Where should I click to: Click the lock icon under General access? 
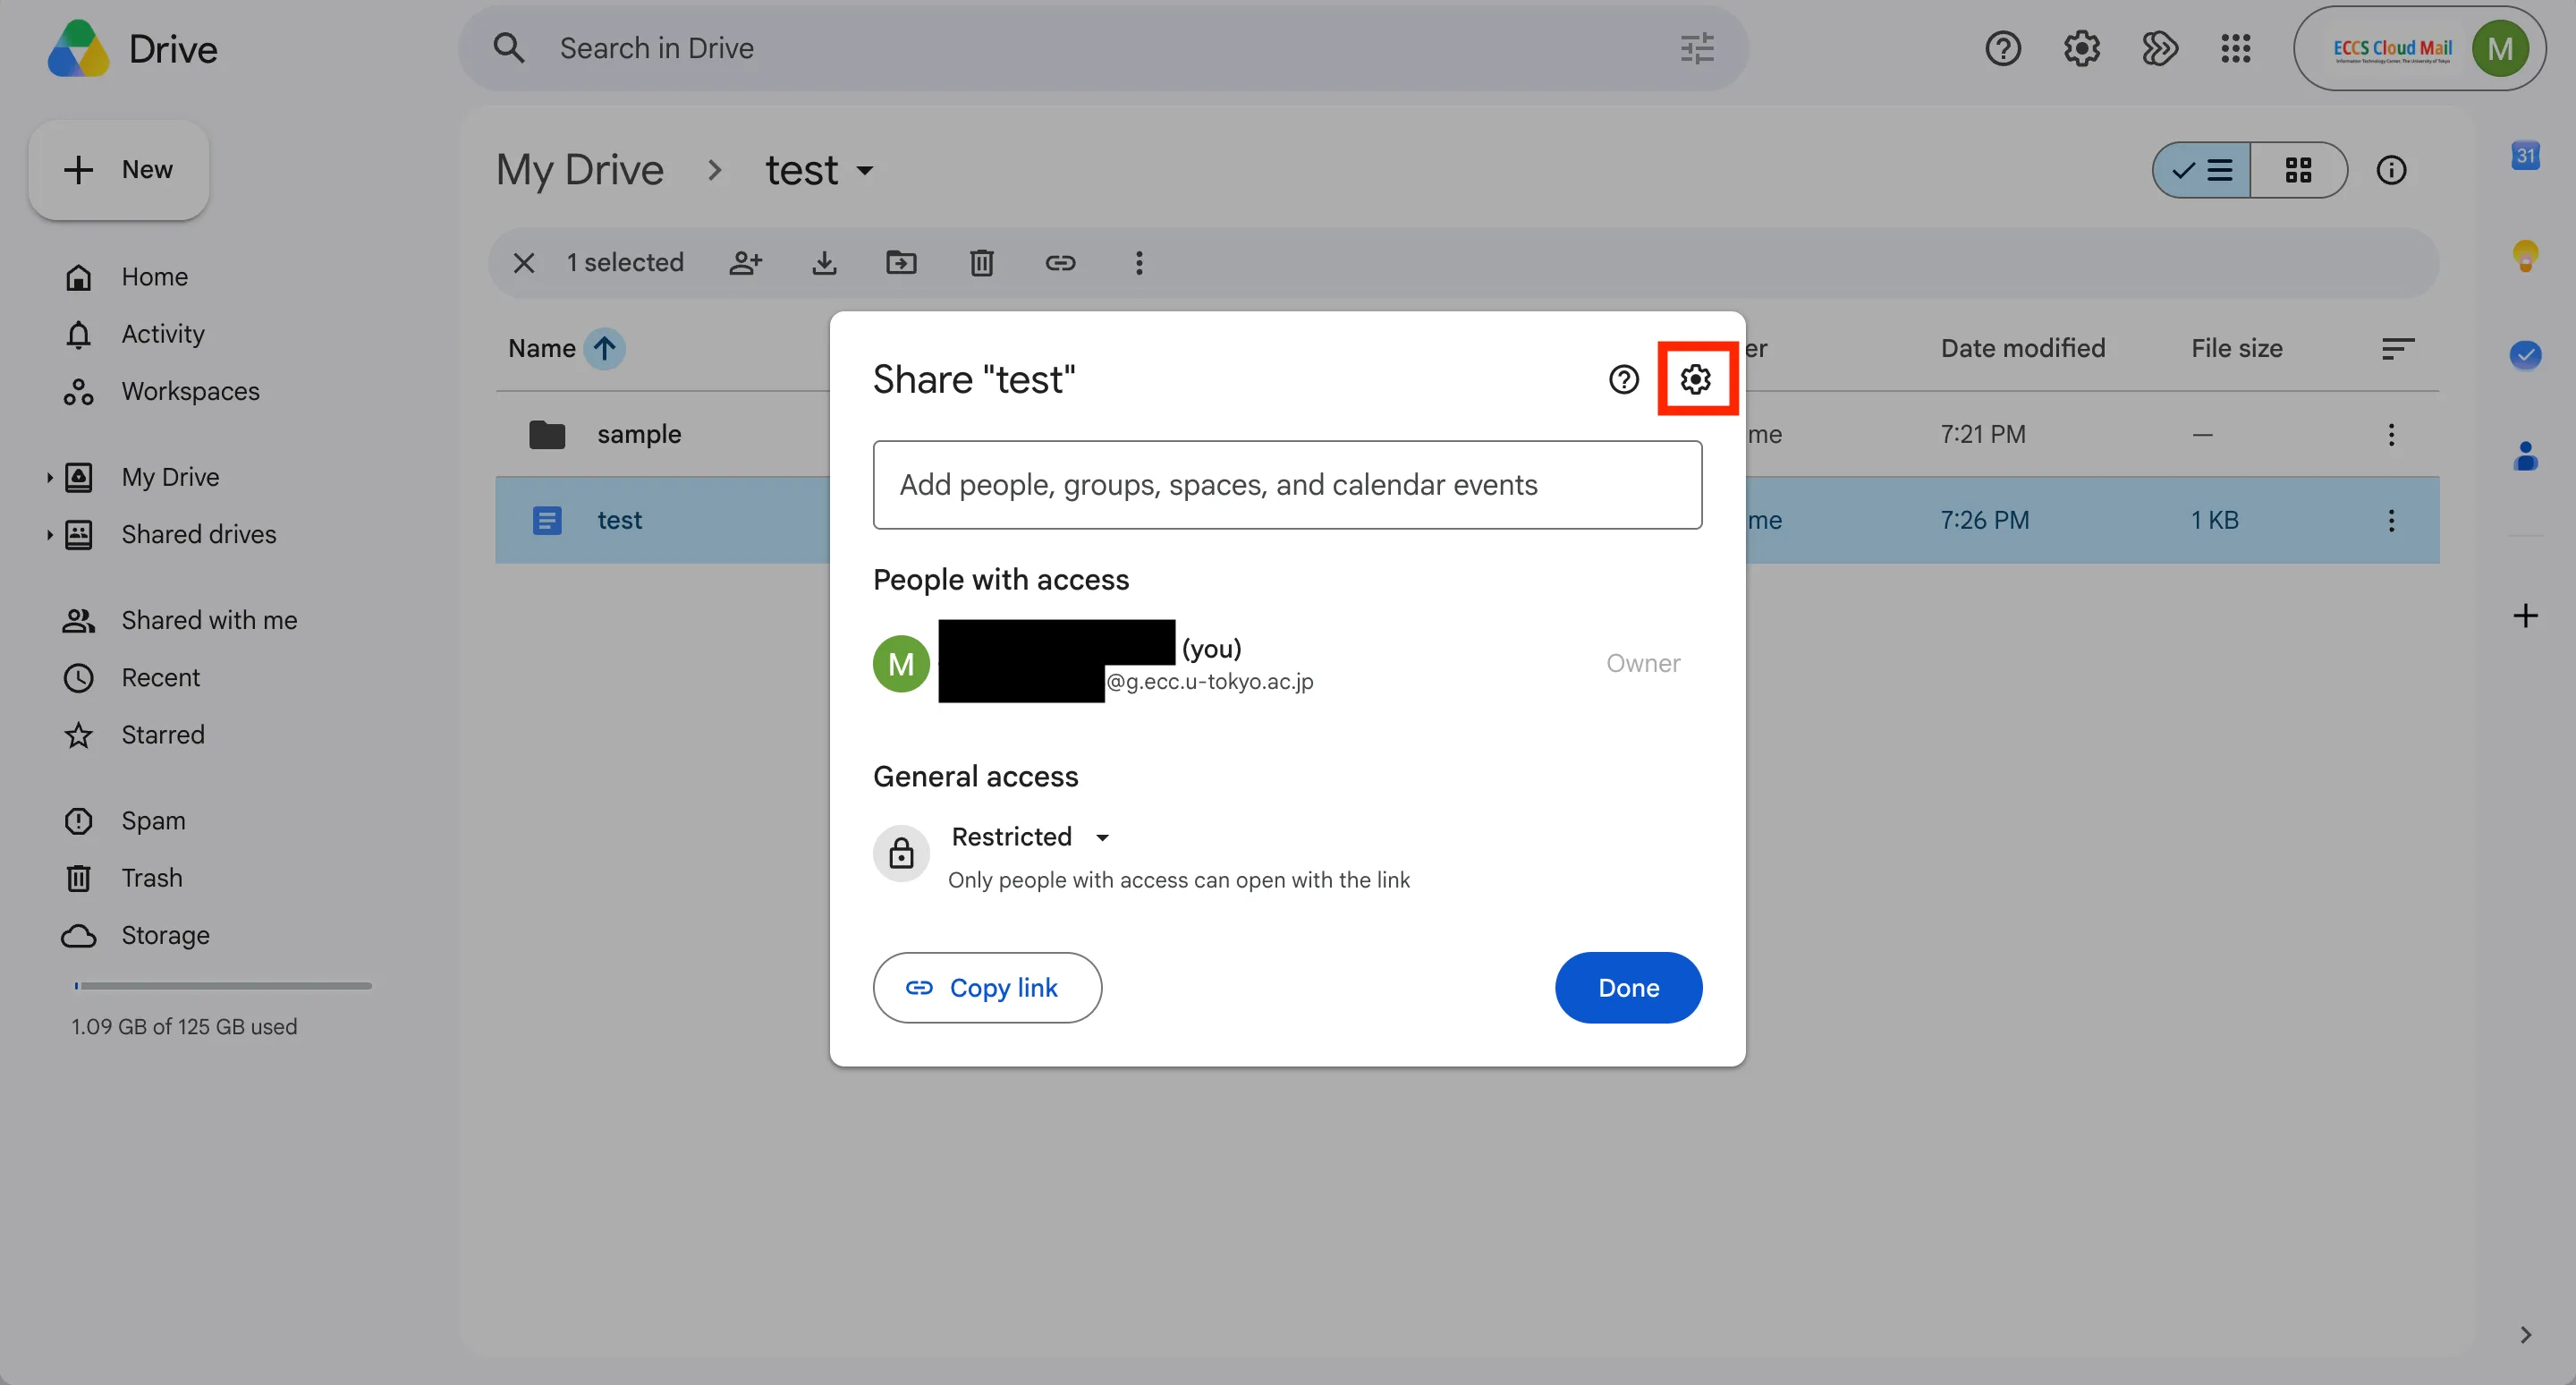pyautogui.click(x=901, y=853)
